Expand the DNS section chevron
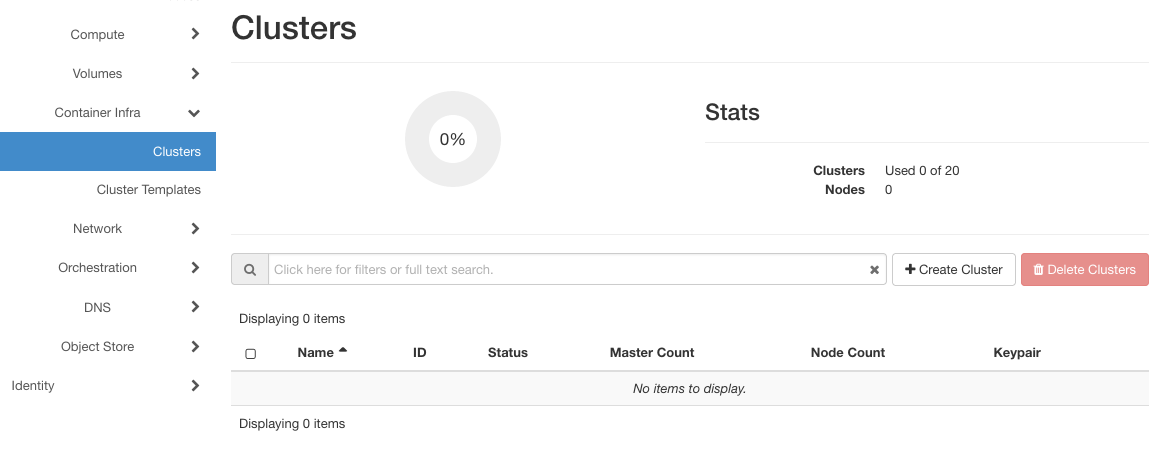 point(195,307)
